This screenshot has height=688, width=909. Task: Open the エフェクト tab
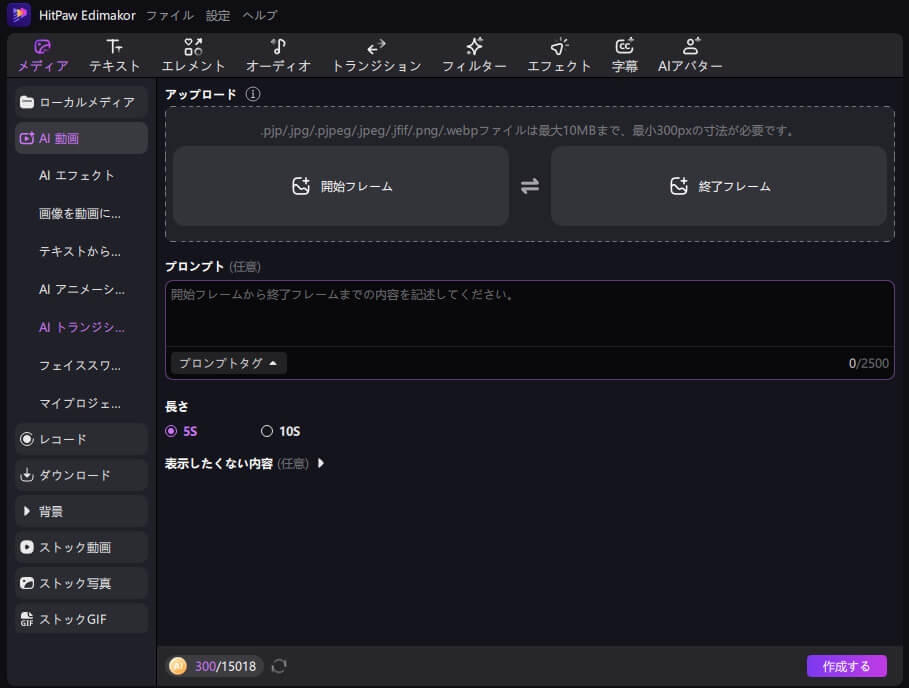pos(559,56)
